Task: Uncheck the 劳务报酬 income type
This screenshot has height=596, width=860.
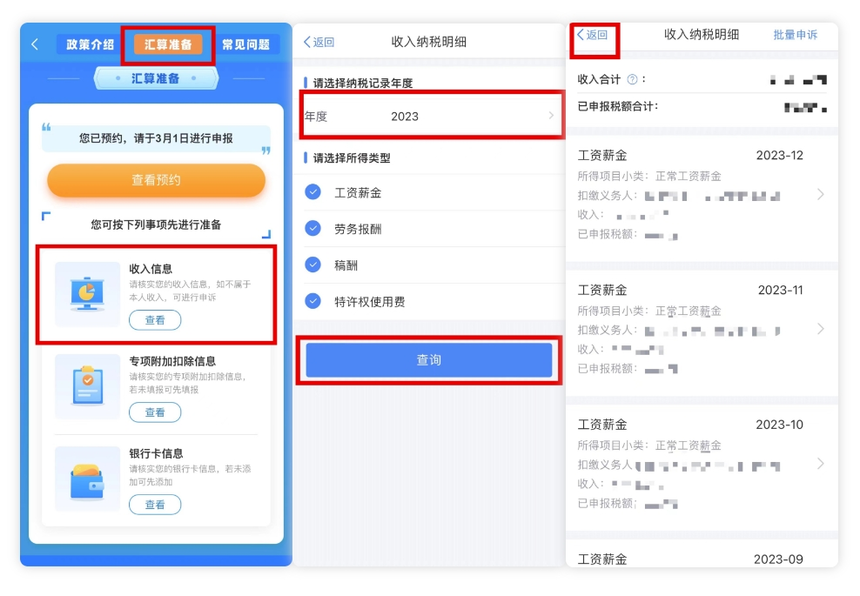Action: (313, 229)
